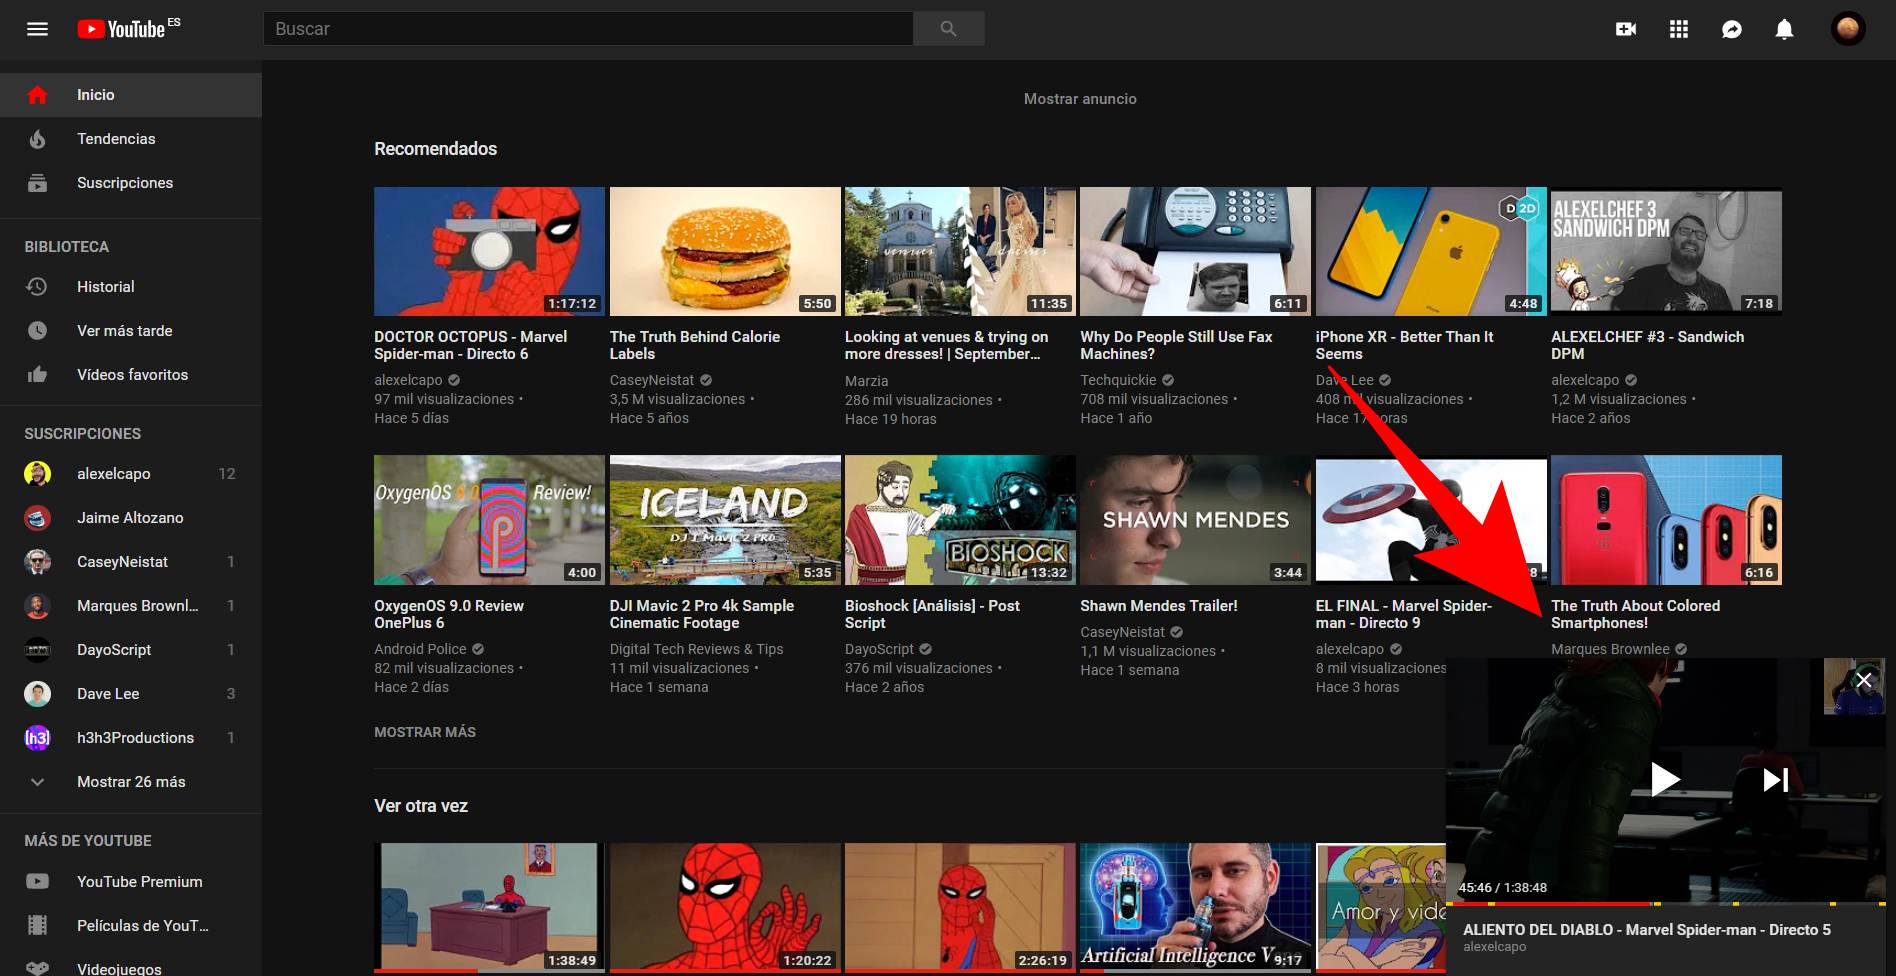Go to the Inicio home tab
The height and width of the screenshot is (976, 1896).
[131, 95]
